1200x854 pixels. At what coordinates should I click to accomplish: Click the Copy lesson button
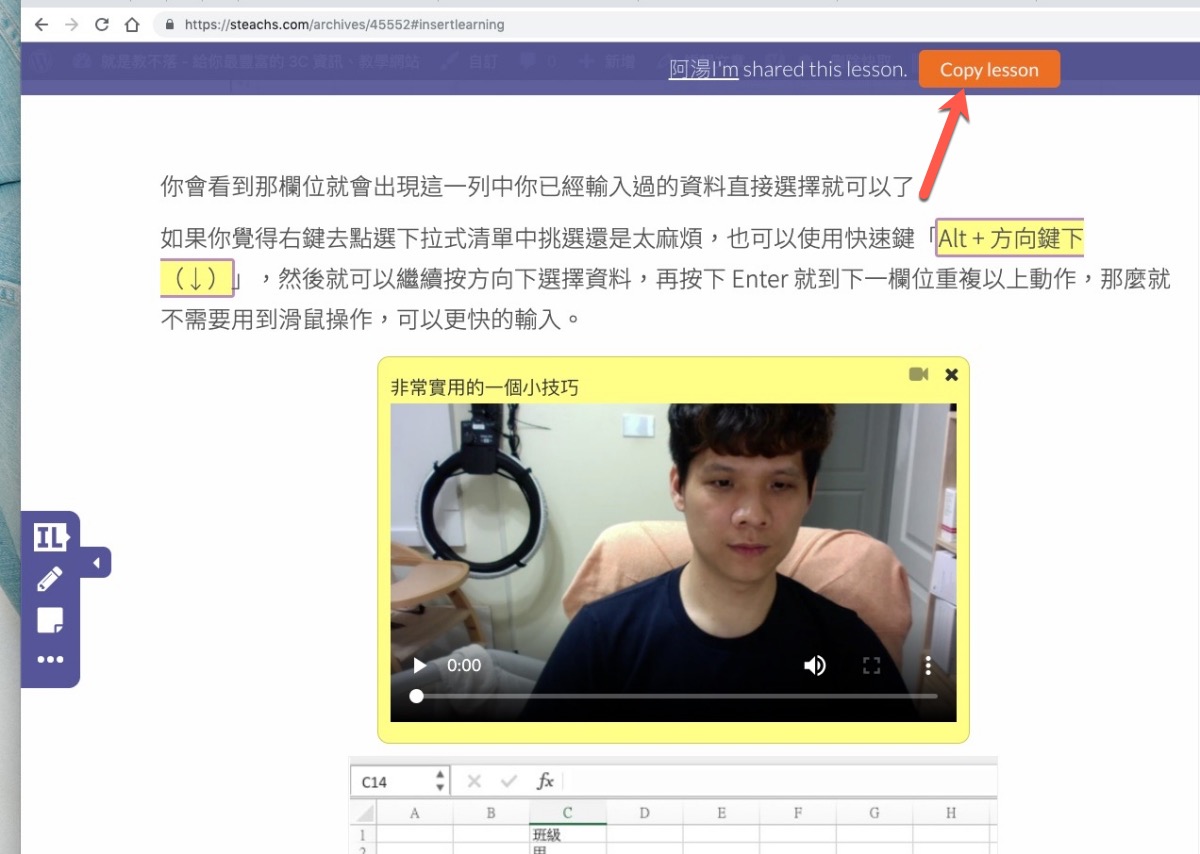click(x=988, y=70)
